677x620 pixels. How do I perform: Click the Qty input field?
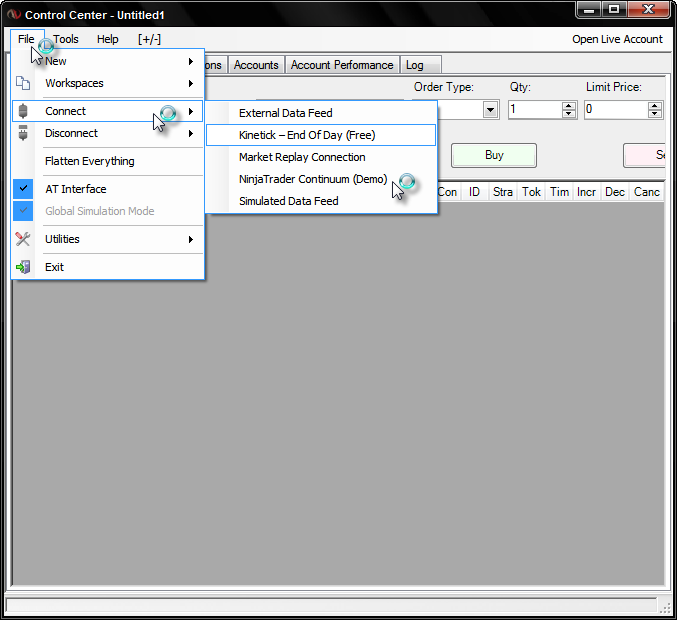click(535, 110)
